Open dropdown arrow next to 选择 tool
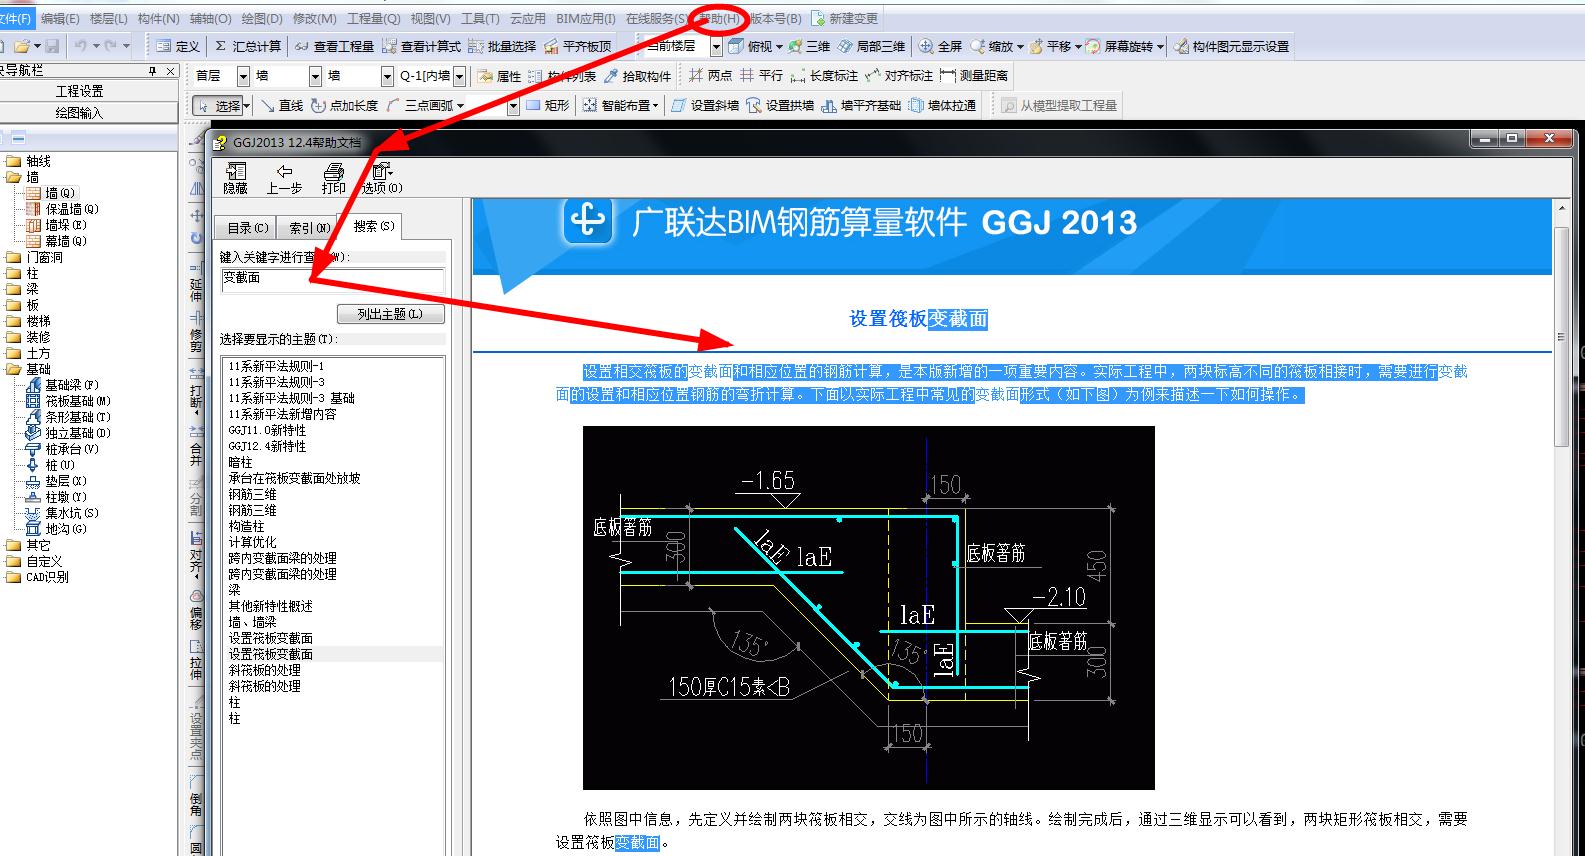This screenshot has width=1585, height=856. [249, 105]
